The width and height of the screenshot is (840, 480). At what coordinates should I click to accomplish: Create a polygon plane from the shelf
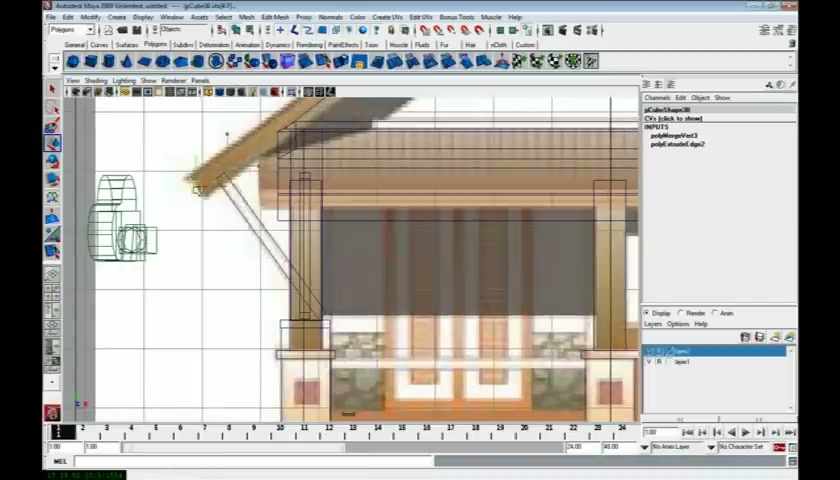(145, 61)
